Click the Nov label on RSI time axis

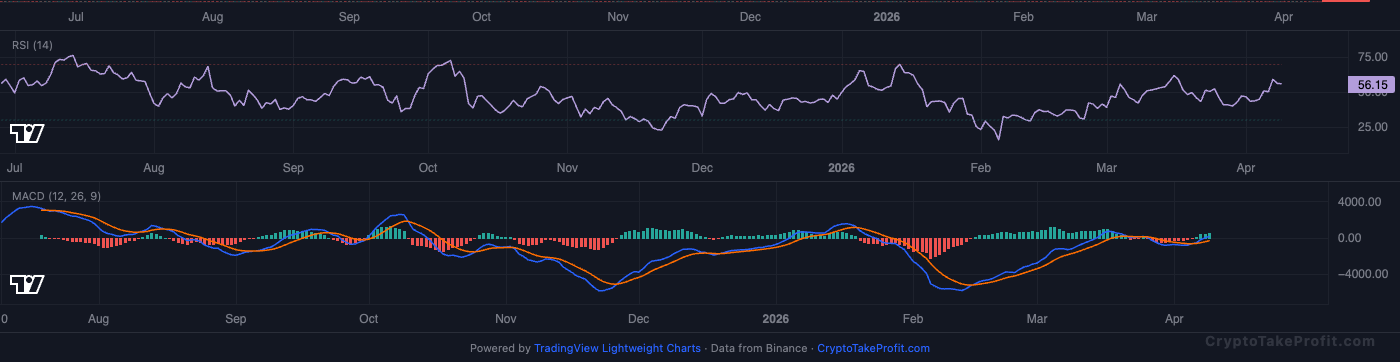click(568, 168)
